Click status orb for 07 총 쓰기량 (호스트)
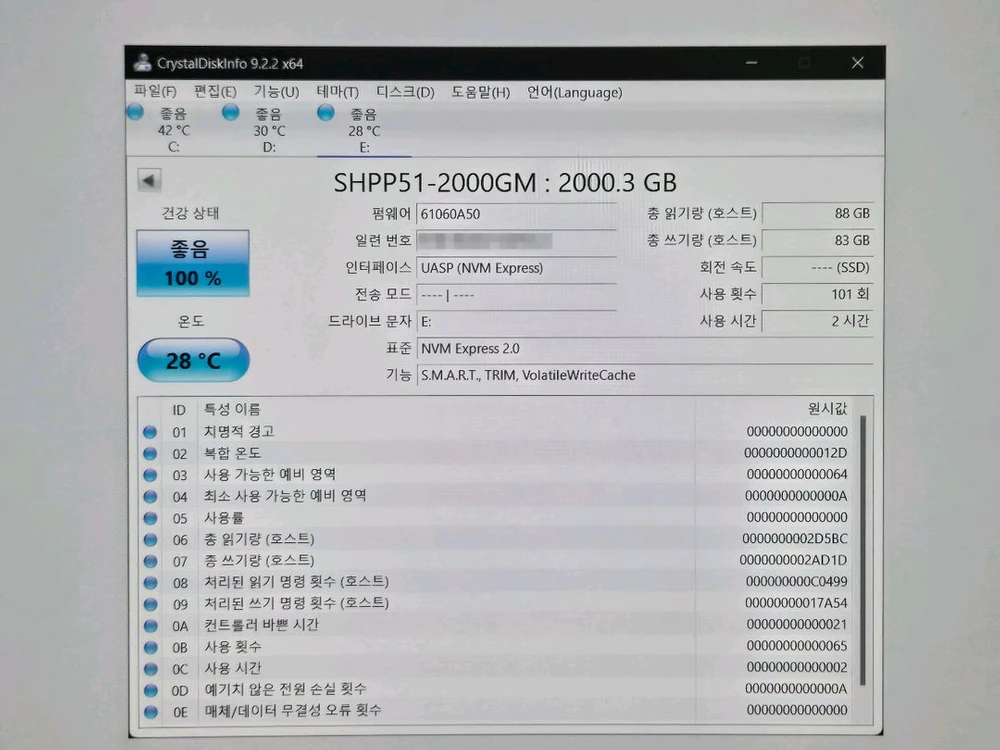This screenshot has width=1000, height=750. pos(151,561)
